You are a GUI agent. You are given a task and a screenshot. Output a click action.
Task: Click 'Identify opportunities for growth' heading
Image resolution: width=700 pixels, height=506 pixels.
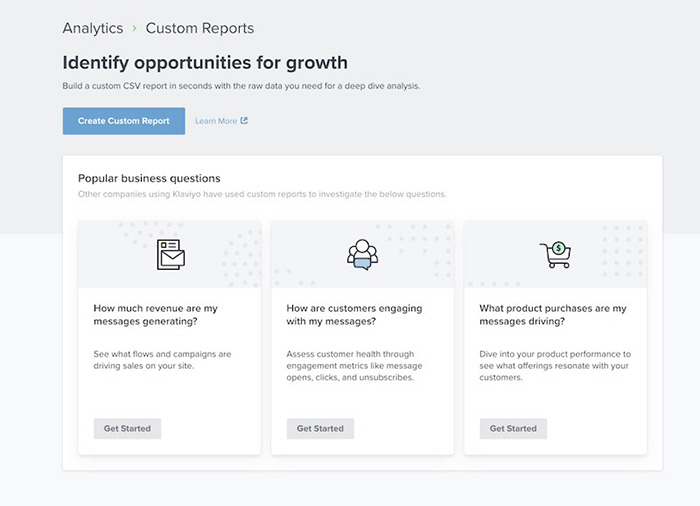205,63
